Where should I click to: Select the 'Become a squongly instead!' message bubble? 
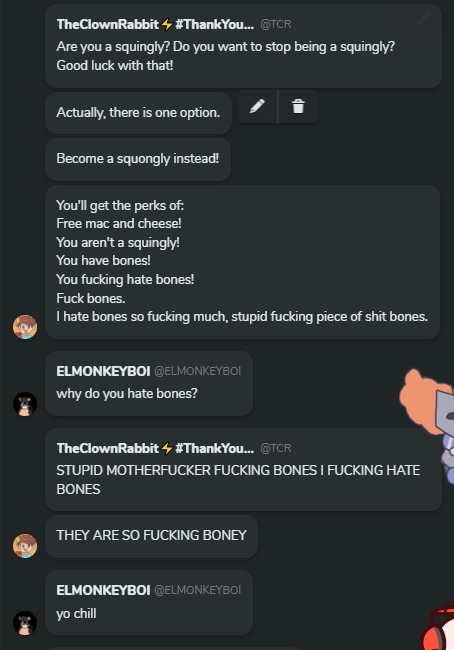[138, 159]
